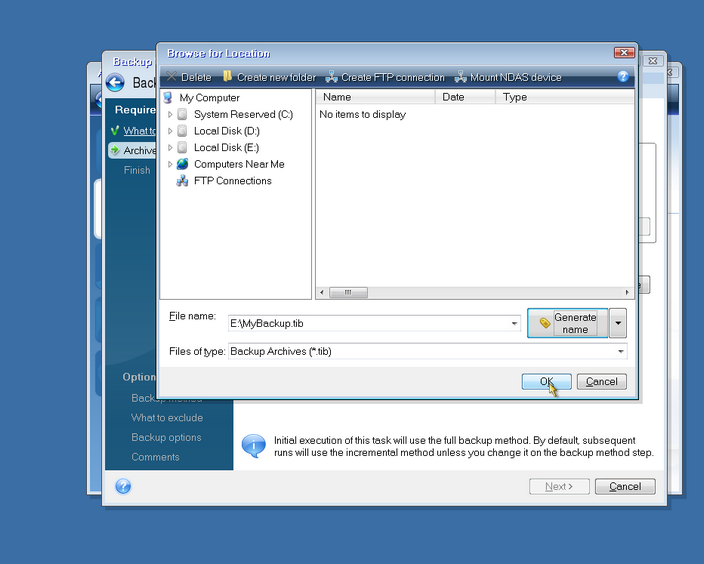The height and width of the screenshot is (564, 704).
Task: Cancel the Browse for Location dialog
Action: pos(602,381)
